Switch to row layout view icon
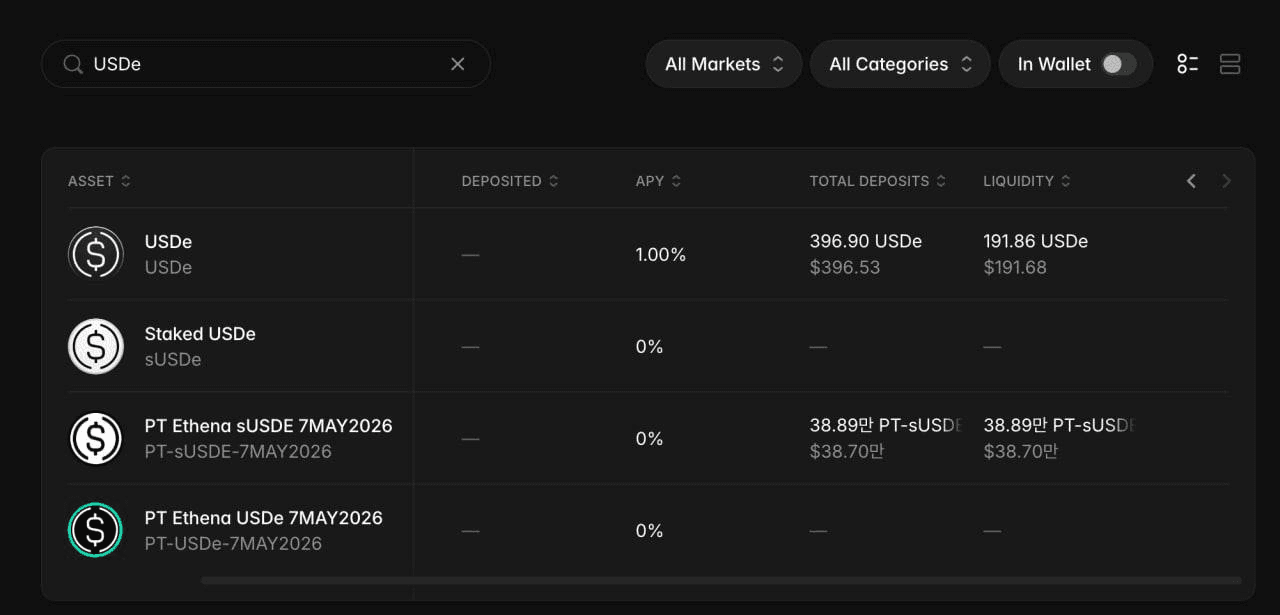The height and width of the screenshot is (615, 1280). (1230, 63)
